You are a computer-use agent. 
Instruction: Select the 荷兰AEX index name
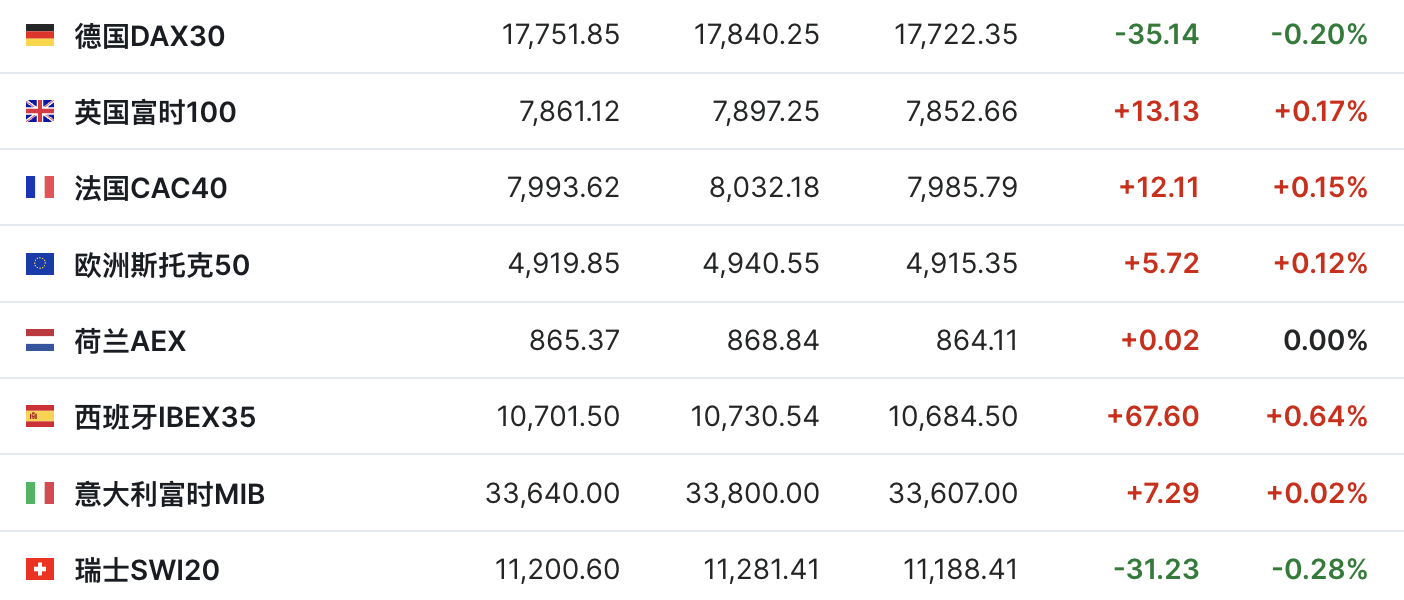click(130, 341)
